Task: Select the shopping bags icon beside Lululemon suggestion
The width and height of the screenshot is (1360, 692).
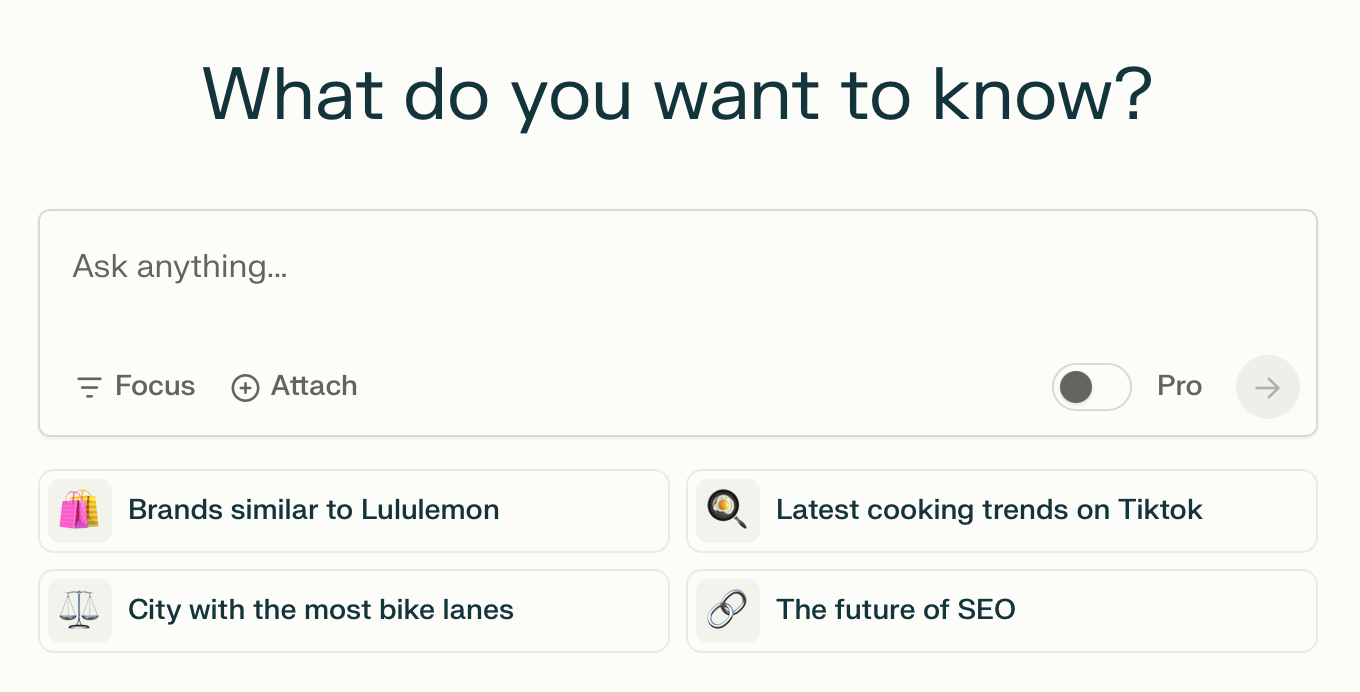Action: click(79, 510)
